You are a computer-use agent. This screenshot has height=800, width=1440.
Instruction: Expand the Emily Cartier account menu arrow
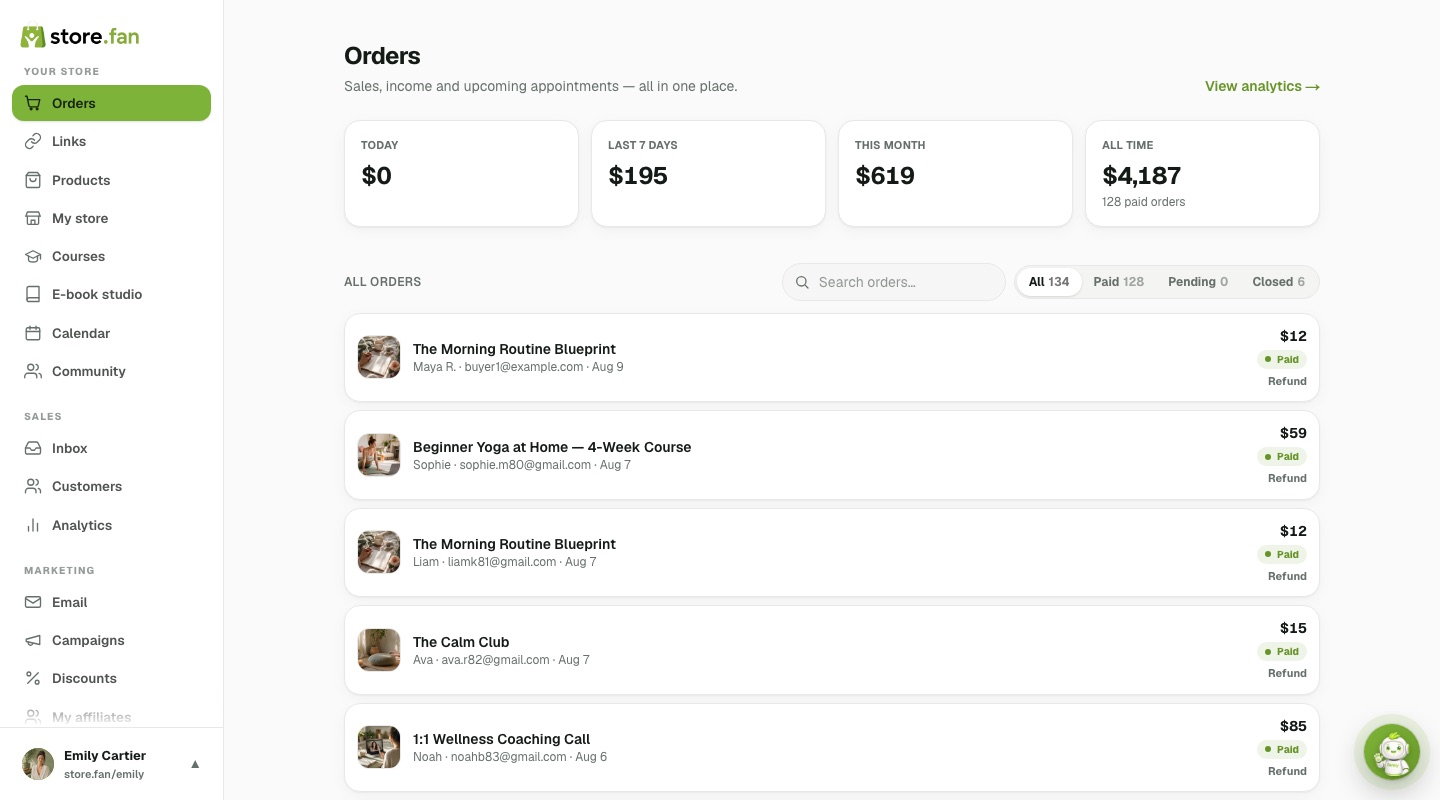click(195, 764)
